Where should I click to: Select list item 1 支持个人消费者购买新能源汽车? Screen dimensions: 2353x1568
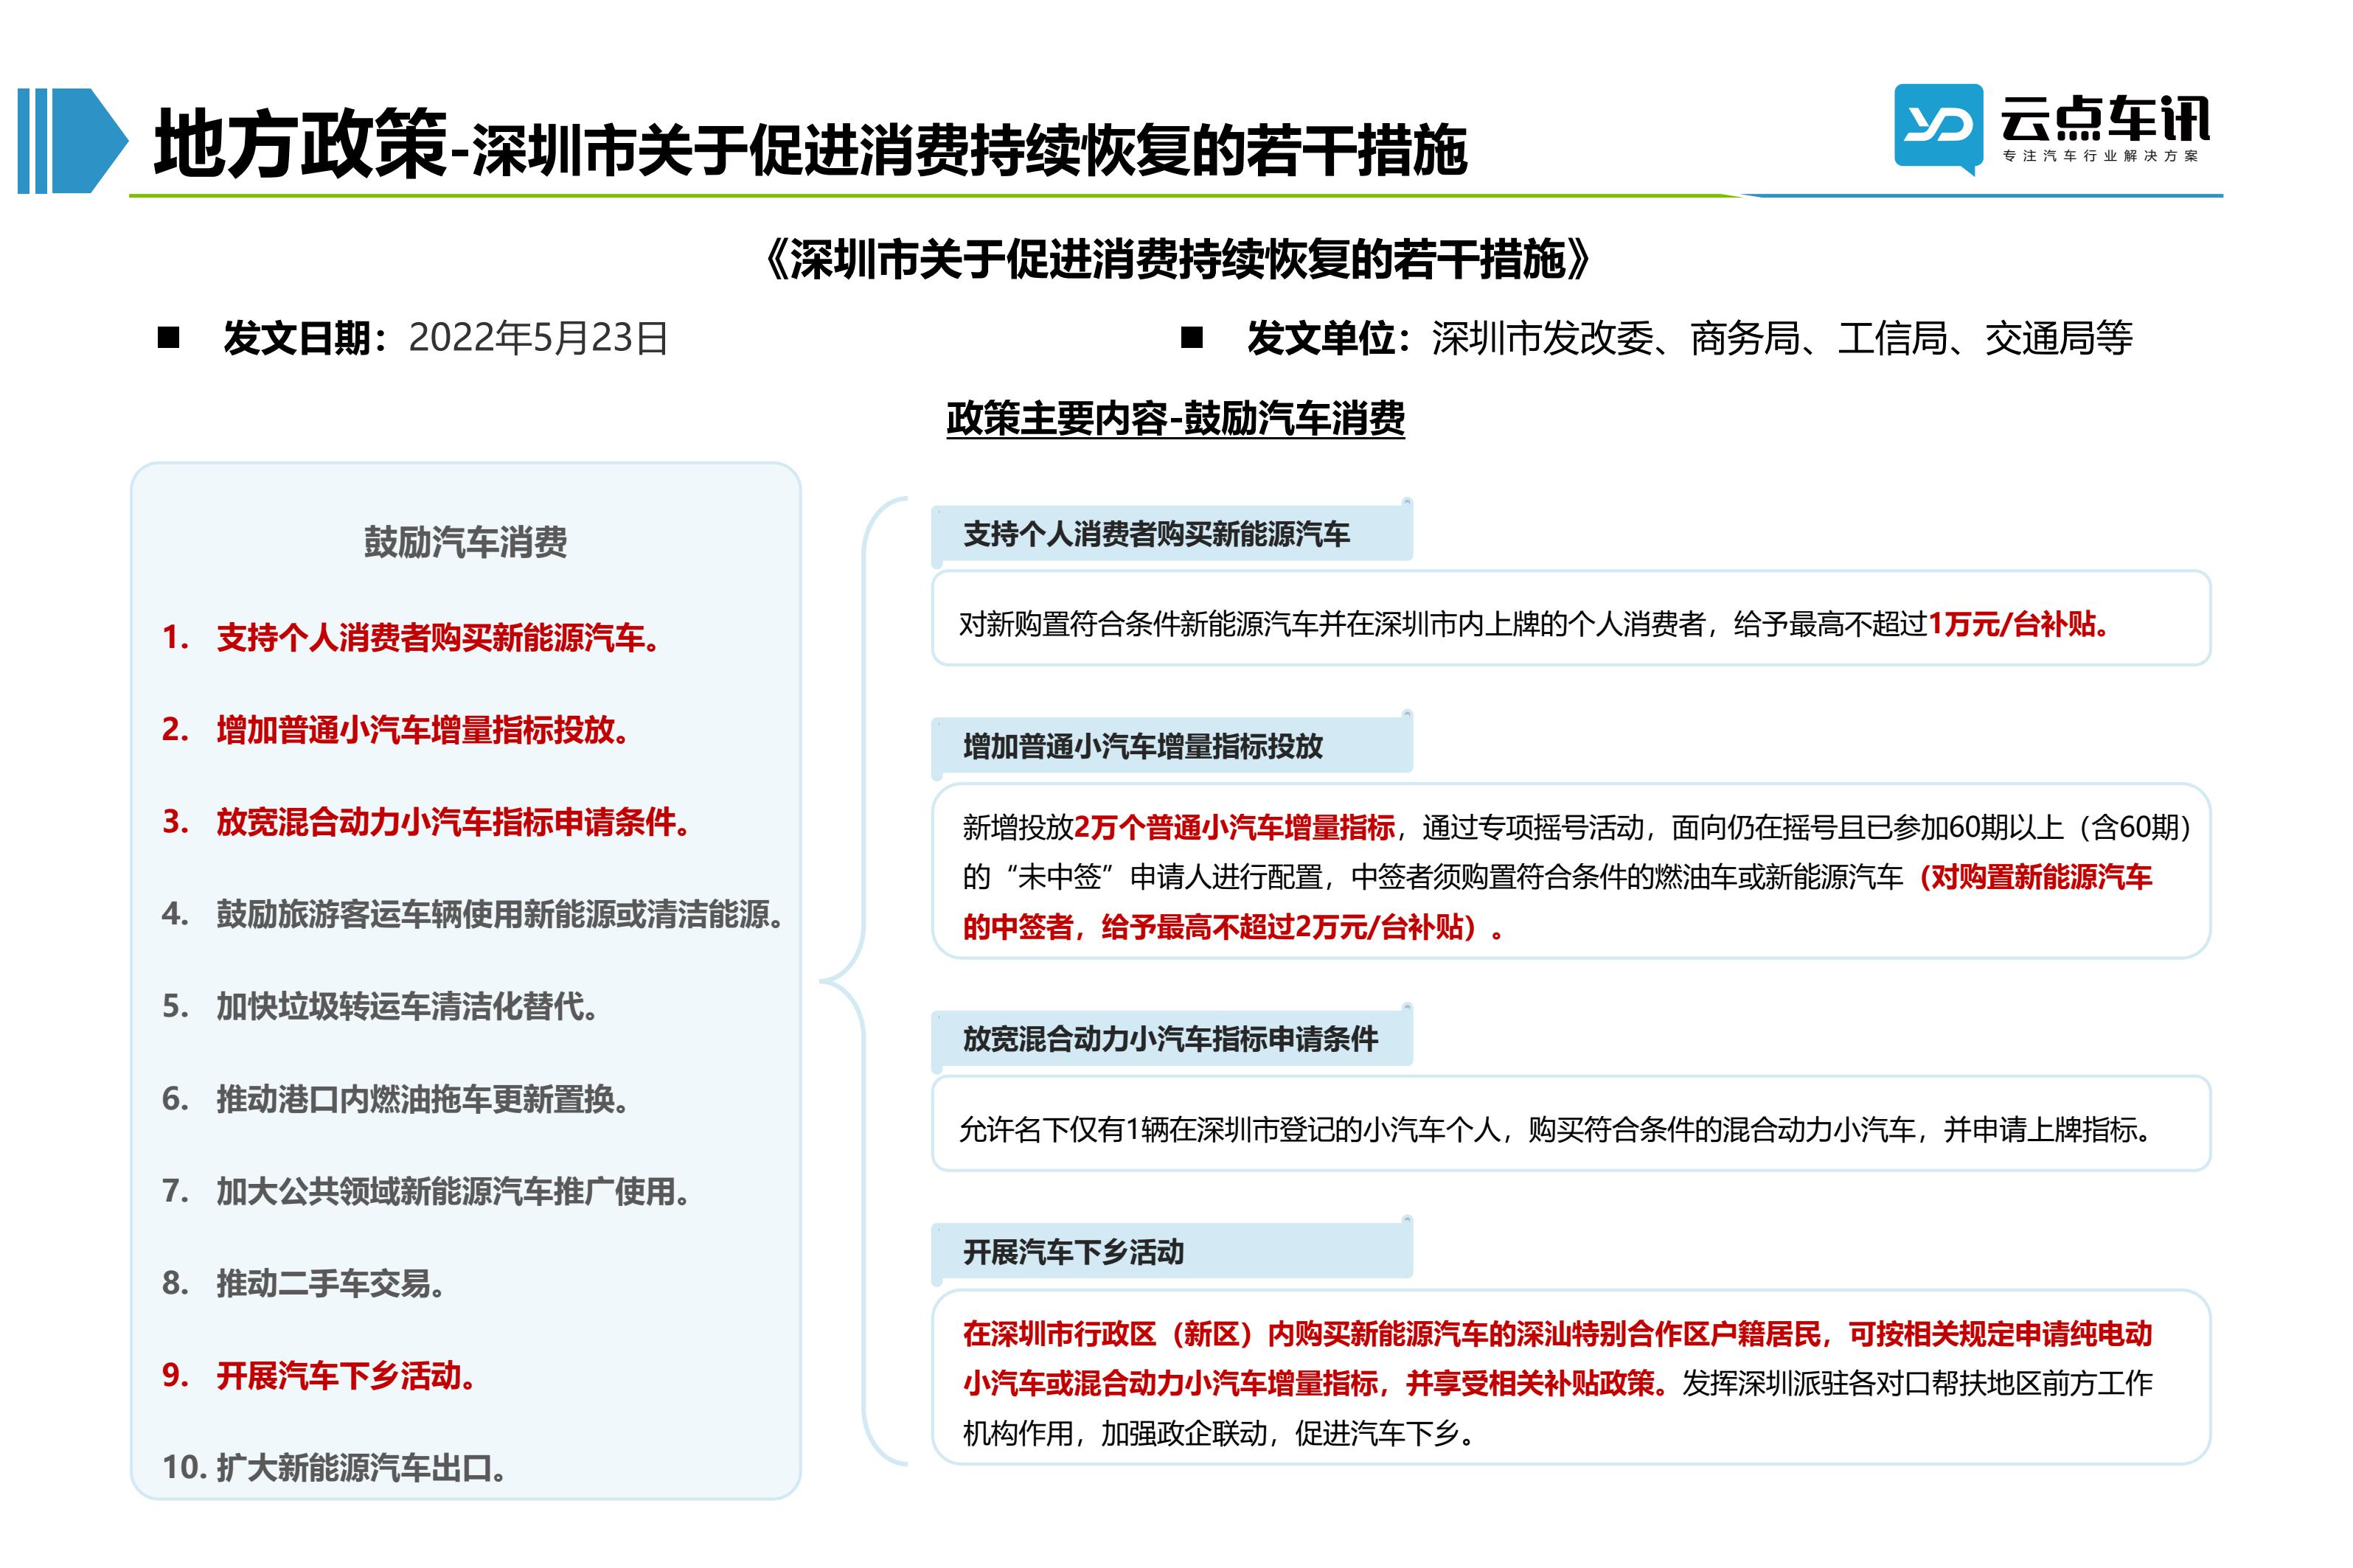point(411,637)
